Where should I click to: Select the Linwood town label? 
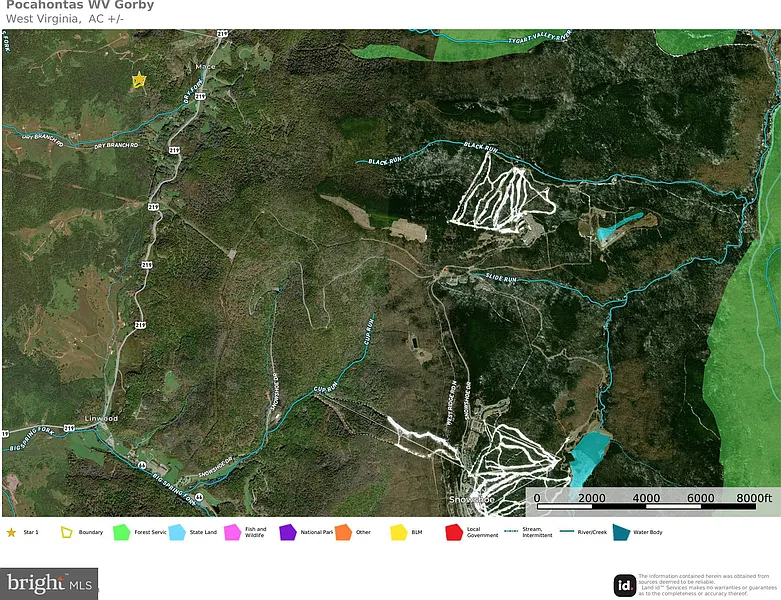point(101,417)
